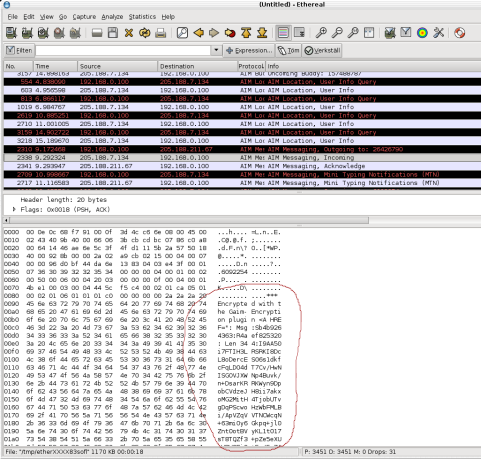This screenshot has height=459, width=481.
Task: Find a packet magnifier icon
Action: pos(182,33)
